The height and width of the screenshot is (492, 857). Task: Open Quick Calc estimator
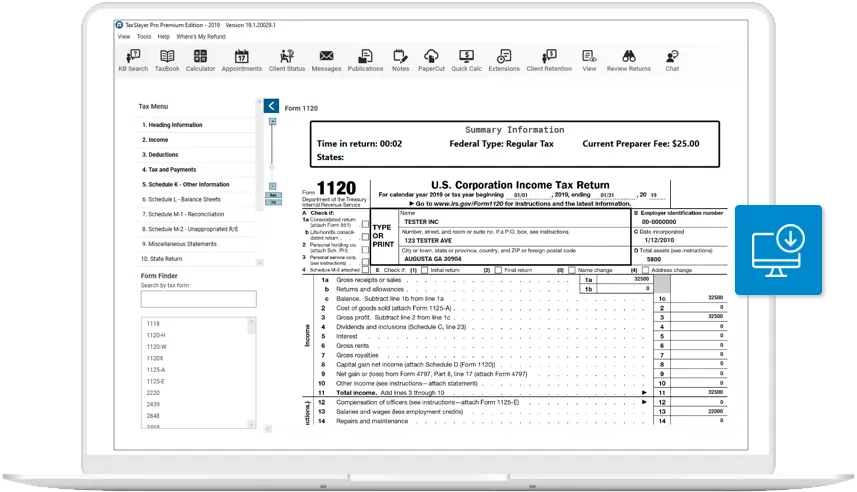(x=466, y=60)
